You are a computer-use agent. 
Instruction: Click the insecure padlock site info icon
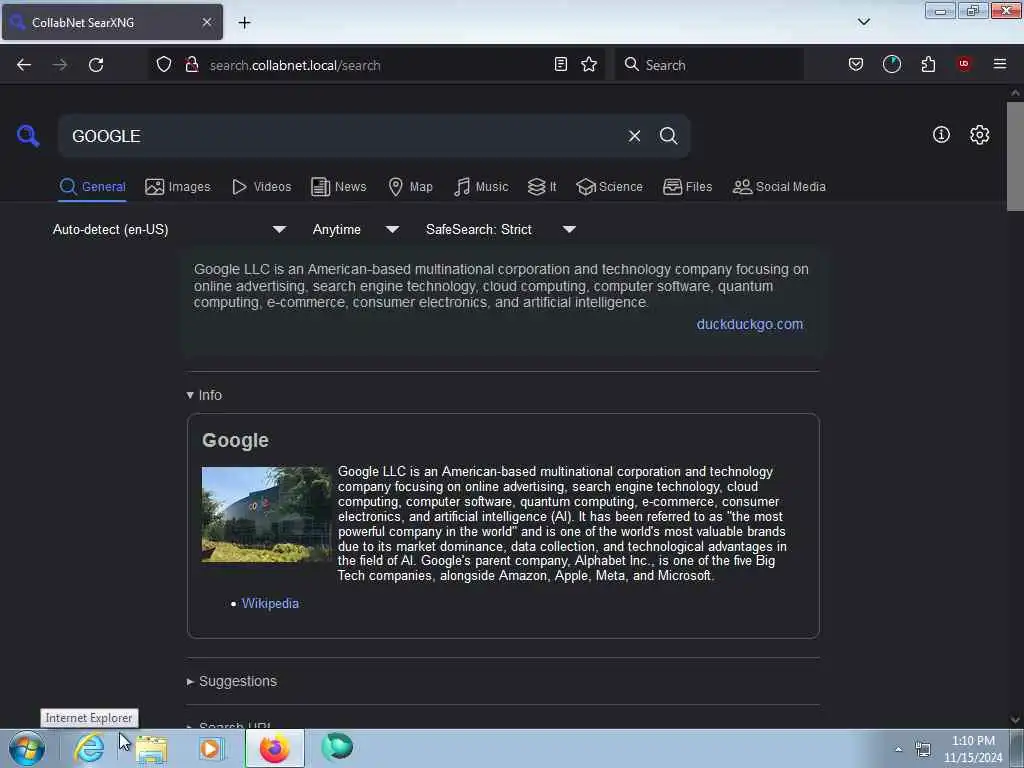pos(192,64)
